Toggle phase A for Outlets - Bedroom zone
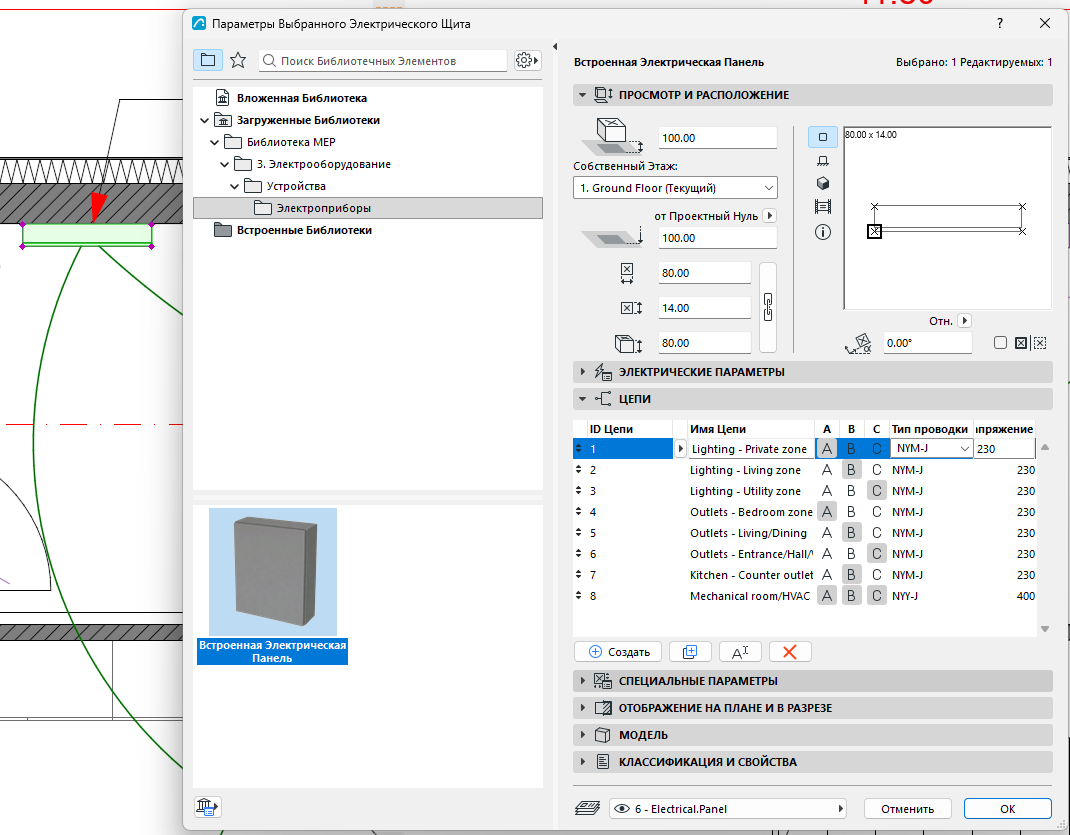 826,512
